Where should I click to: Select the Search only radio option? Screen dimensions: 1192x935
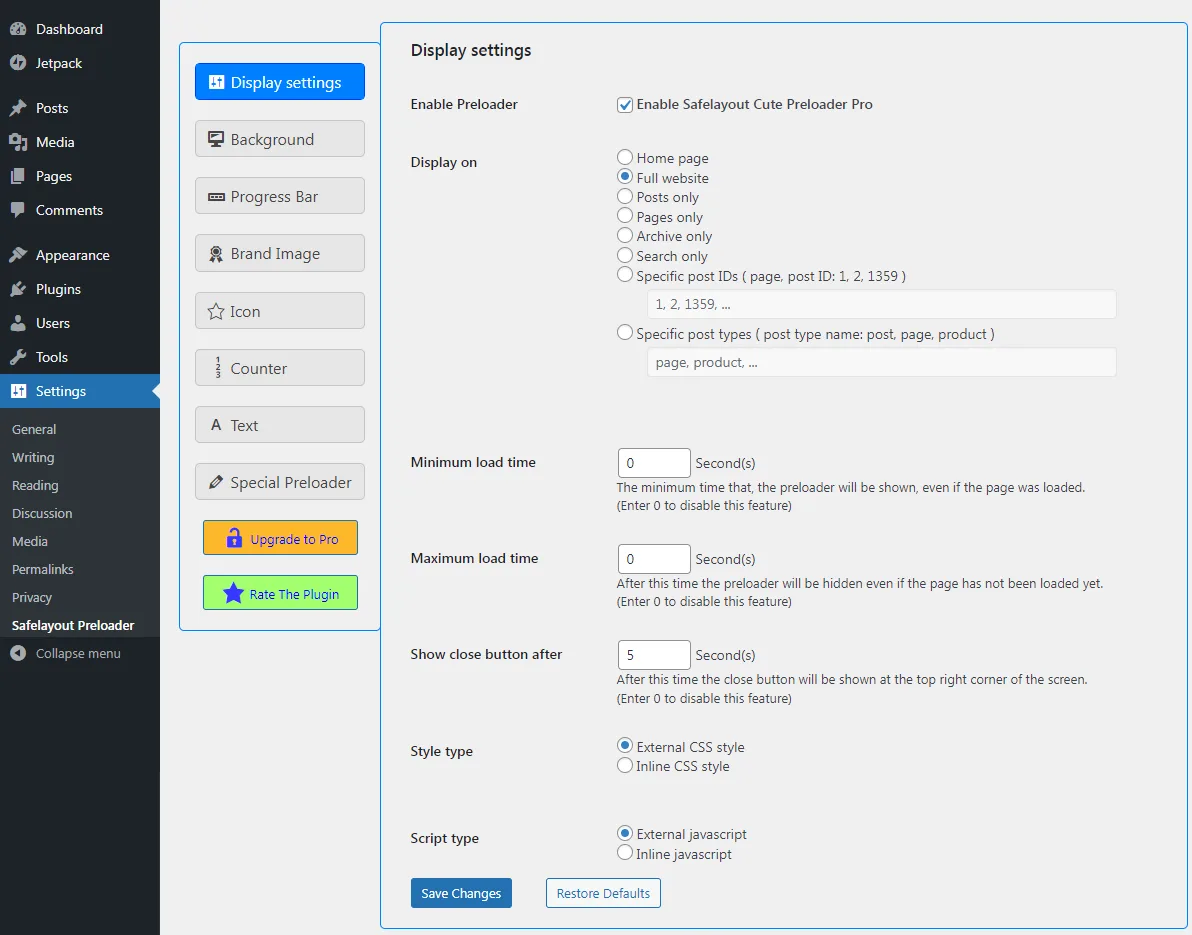(625, 255)
